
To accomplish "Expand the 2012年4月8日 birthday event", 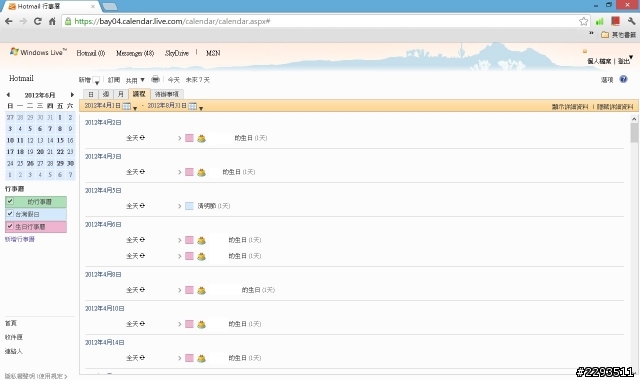I will (x=179, y=290).
